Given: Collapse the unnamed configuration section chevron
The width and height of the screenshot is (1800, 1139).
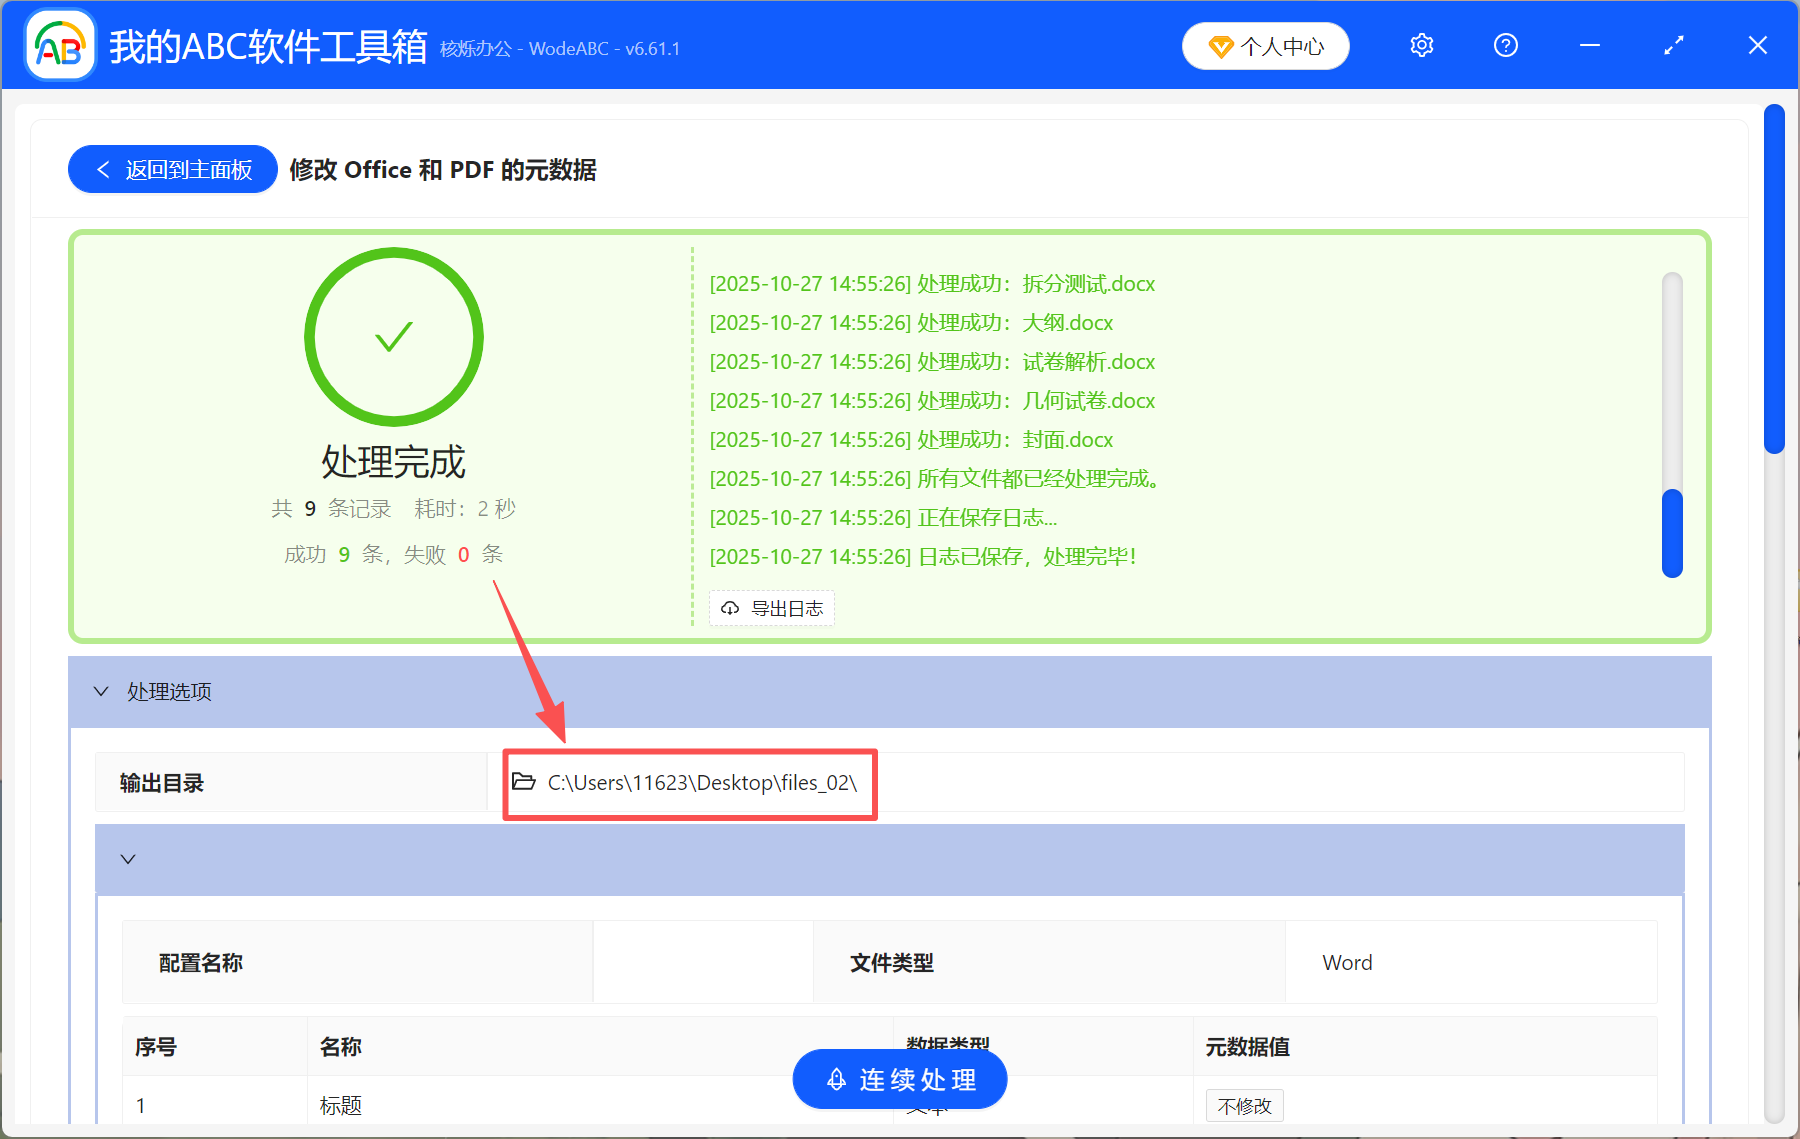Looking at the screenshot, I should pyautogui.click(x=128, y=859).
